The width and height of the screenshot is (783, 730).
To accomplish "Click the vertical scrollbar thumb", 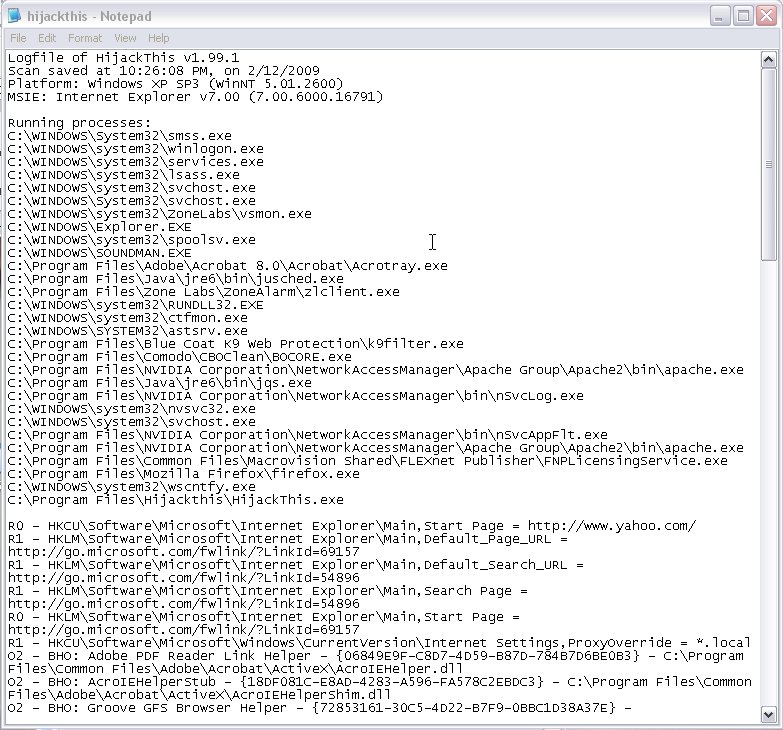I will coord(768,164).
